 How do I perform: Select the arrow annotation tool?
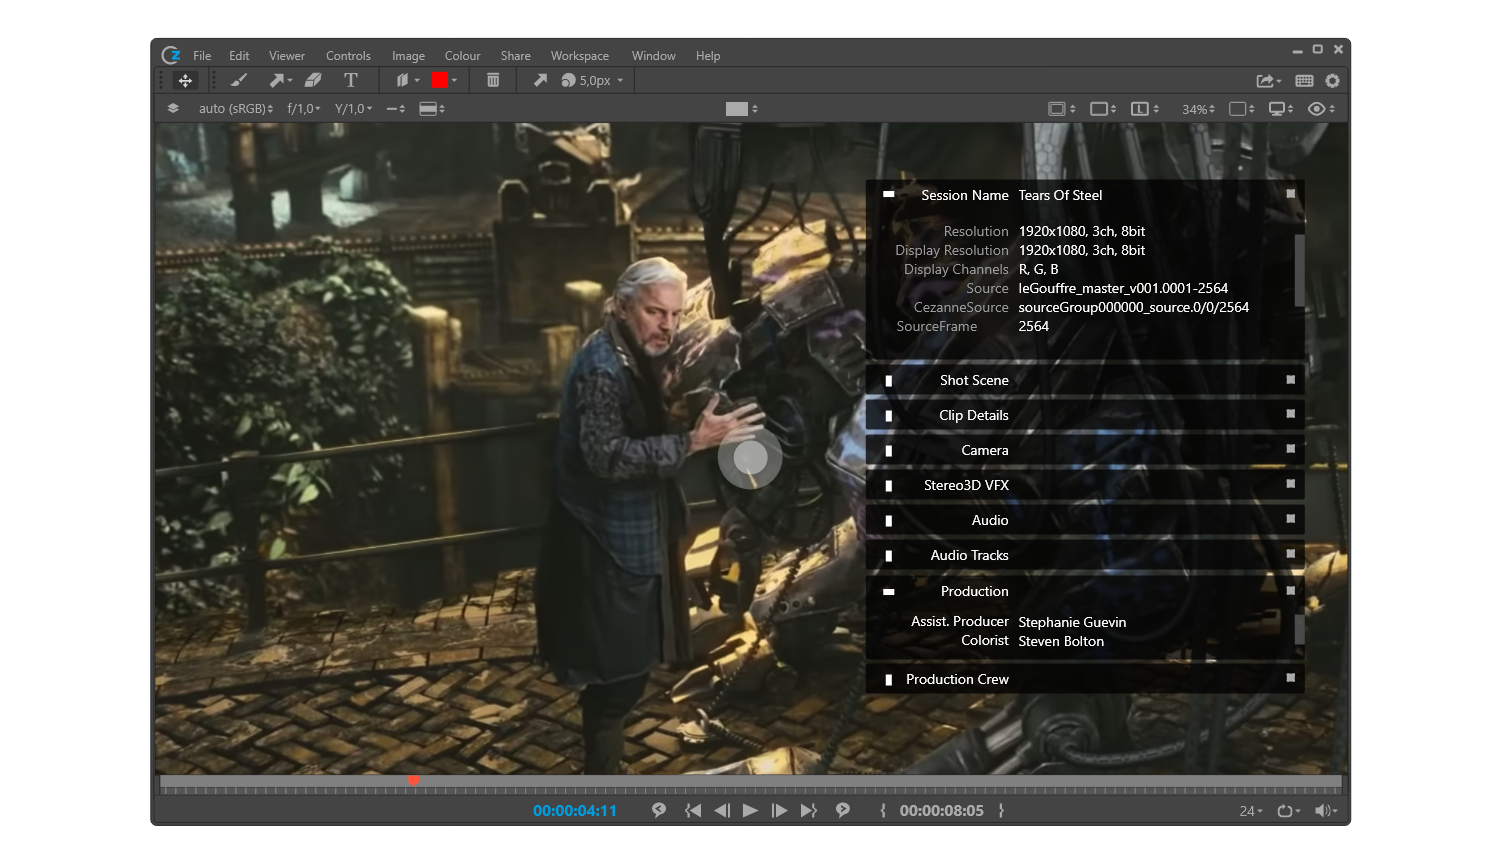(x=276, y=80)
